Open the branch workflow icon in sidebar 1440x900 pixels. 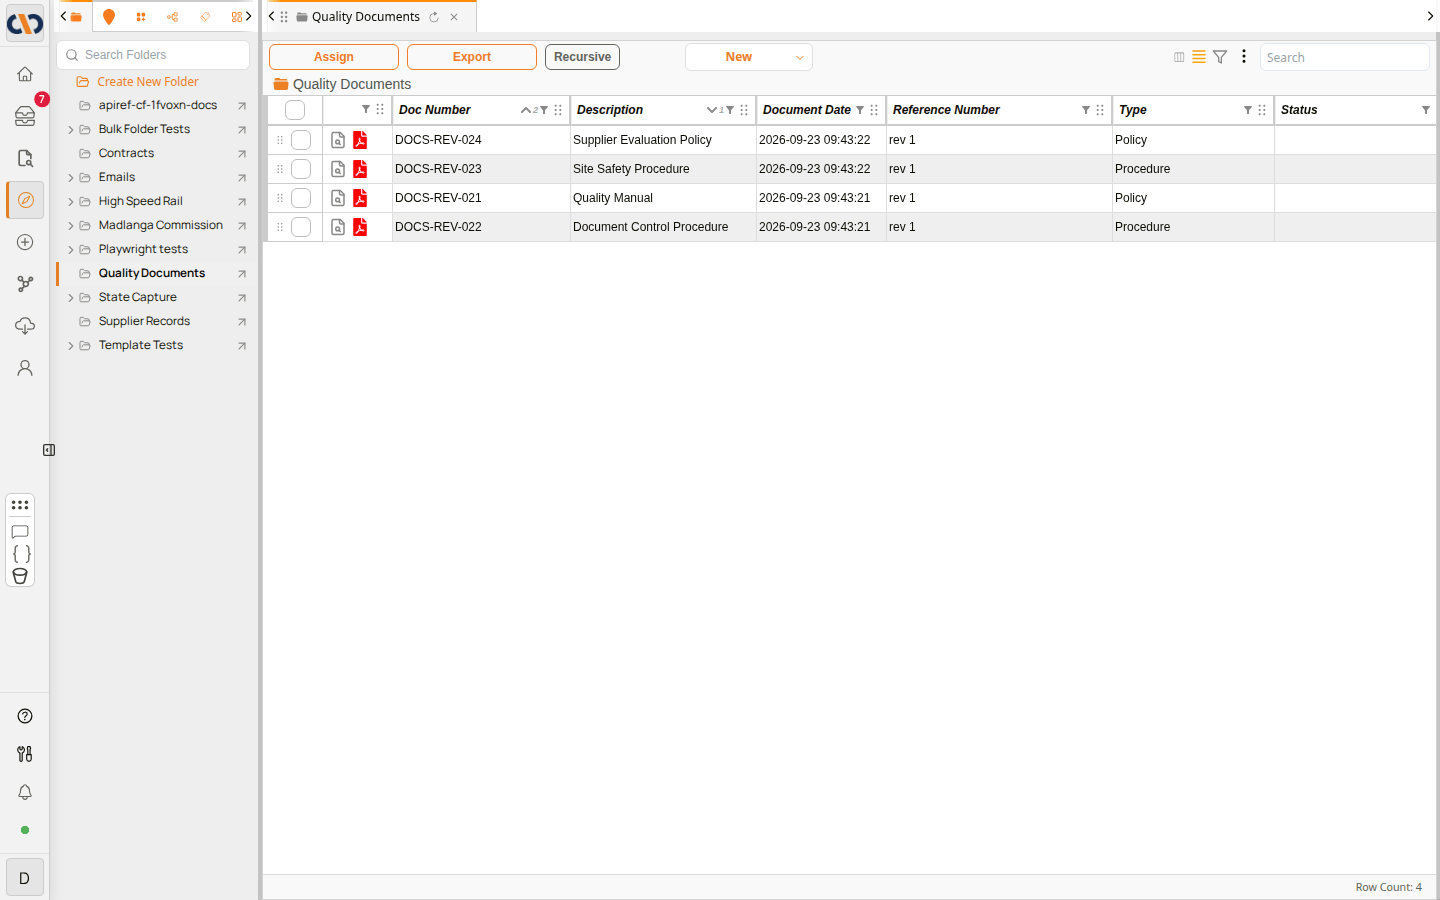(25, 284)
